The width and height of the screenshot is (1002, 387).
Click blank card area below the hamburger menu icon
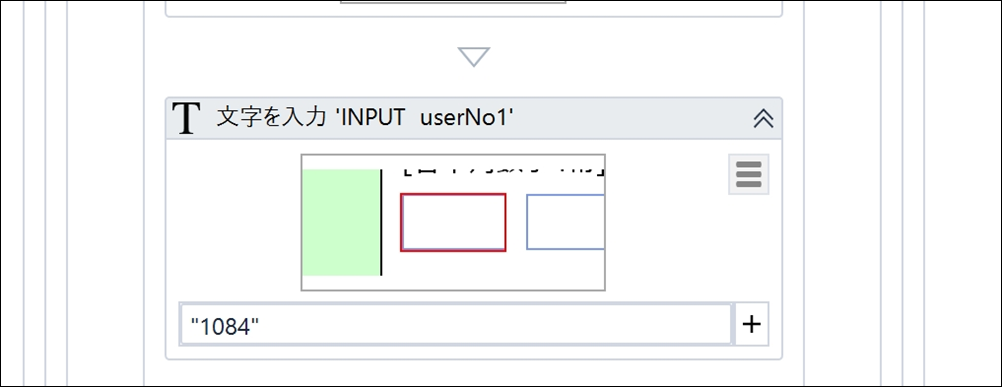click(x=748, y=246)
